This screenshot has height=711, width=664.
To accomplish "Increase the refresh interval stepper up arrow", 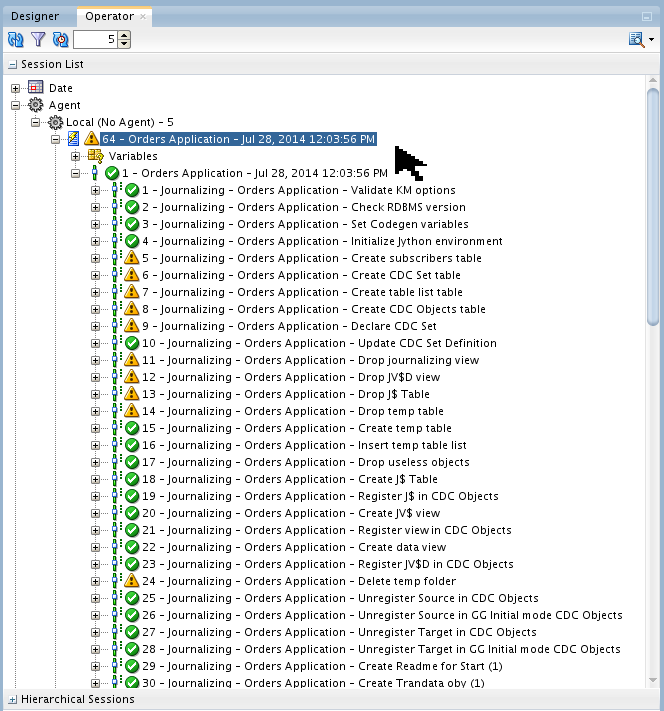I will (124, 35).
